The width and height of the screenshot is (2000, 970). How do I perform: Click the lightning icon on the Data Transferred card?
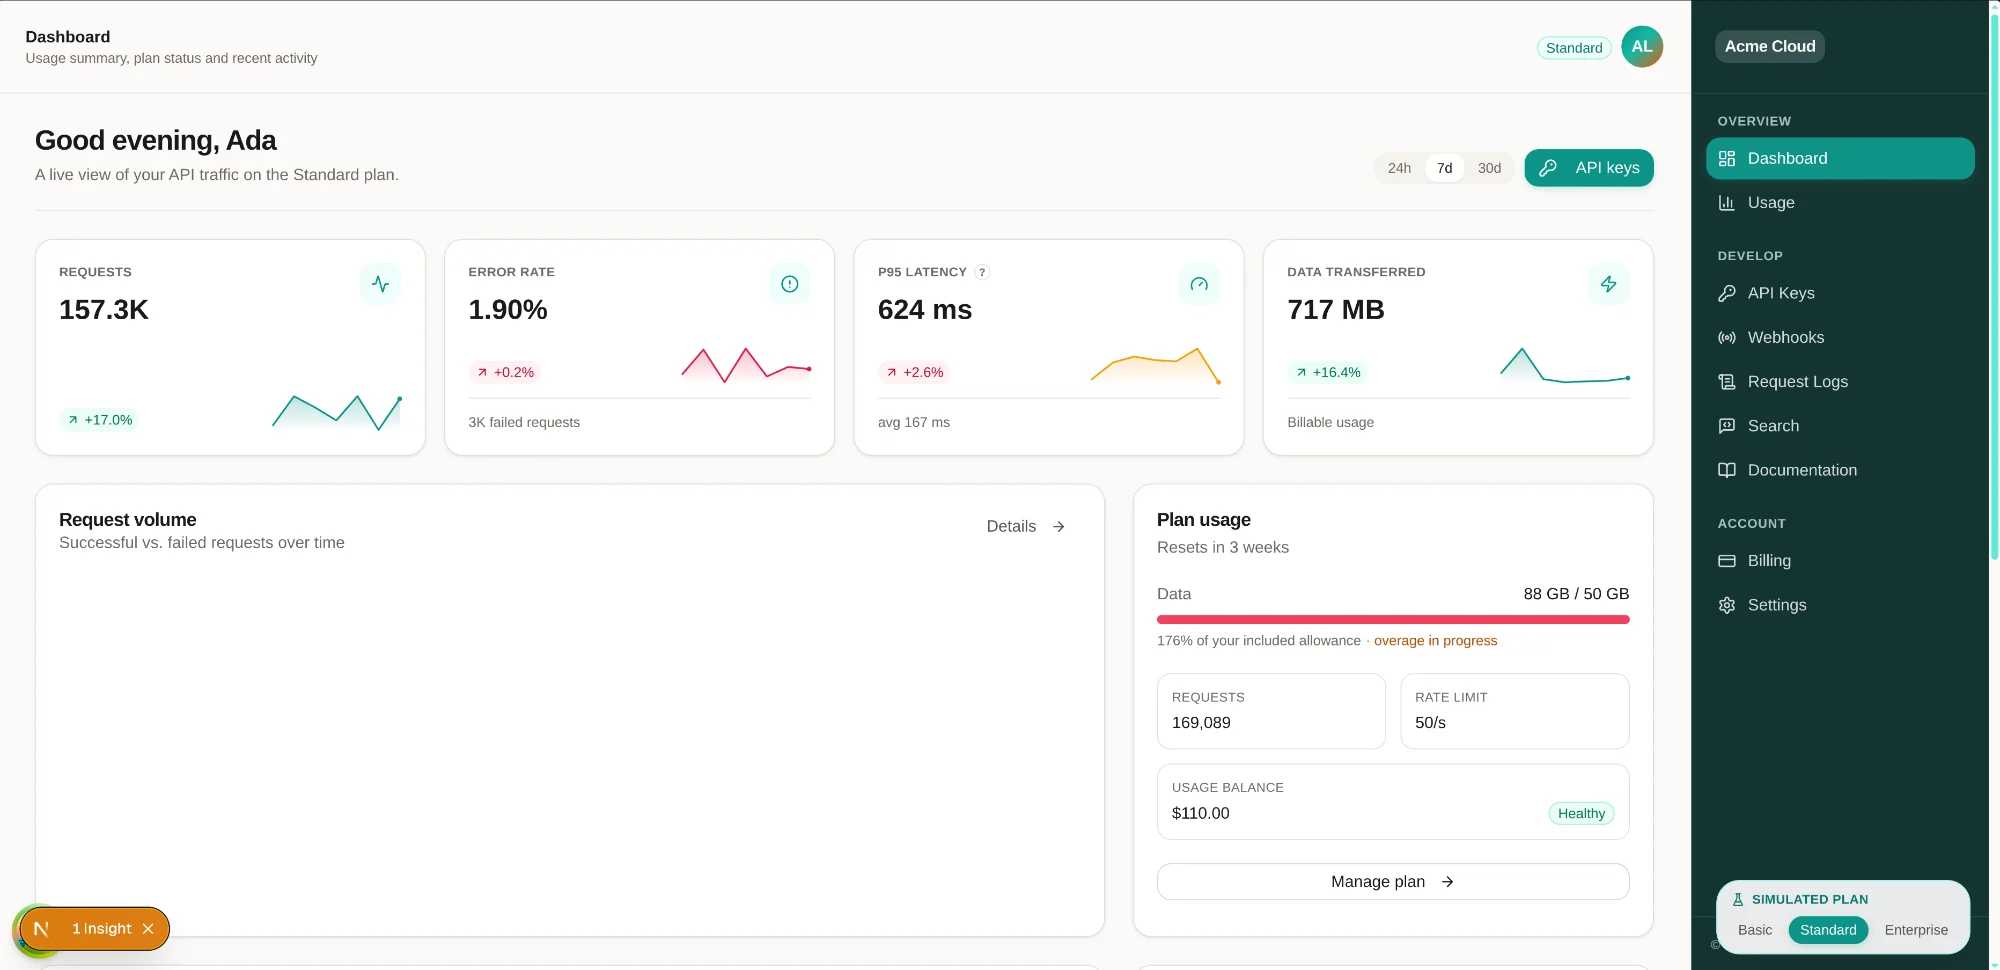click(x=1608, y=284)
